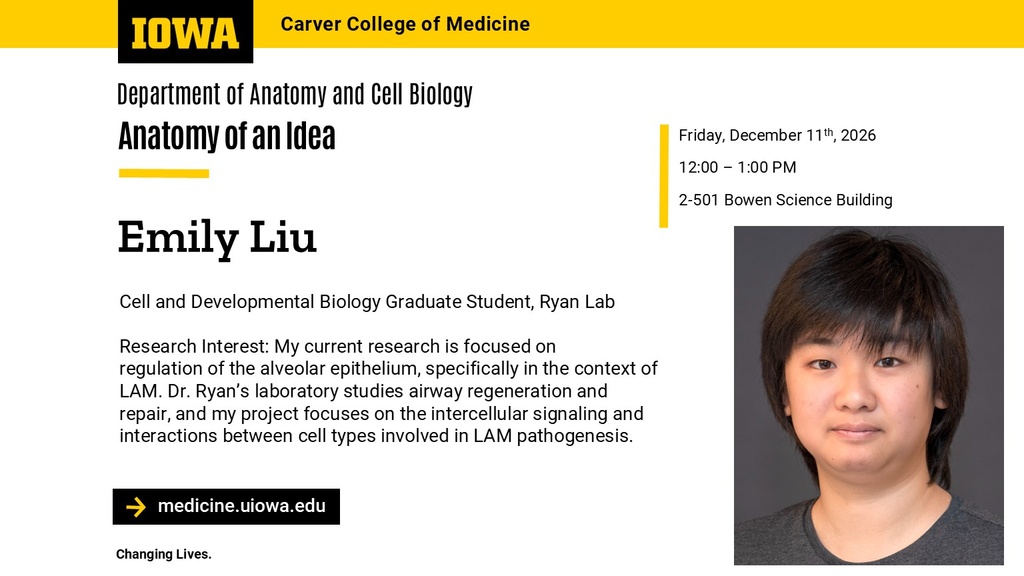This screenshot has width=1024, height=576.
Task: Click the yellow arrow icon beside medicine.uiowa.edu
Action: point(136,507)
